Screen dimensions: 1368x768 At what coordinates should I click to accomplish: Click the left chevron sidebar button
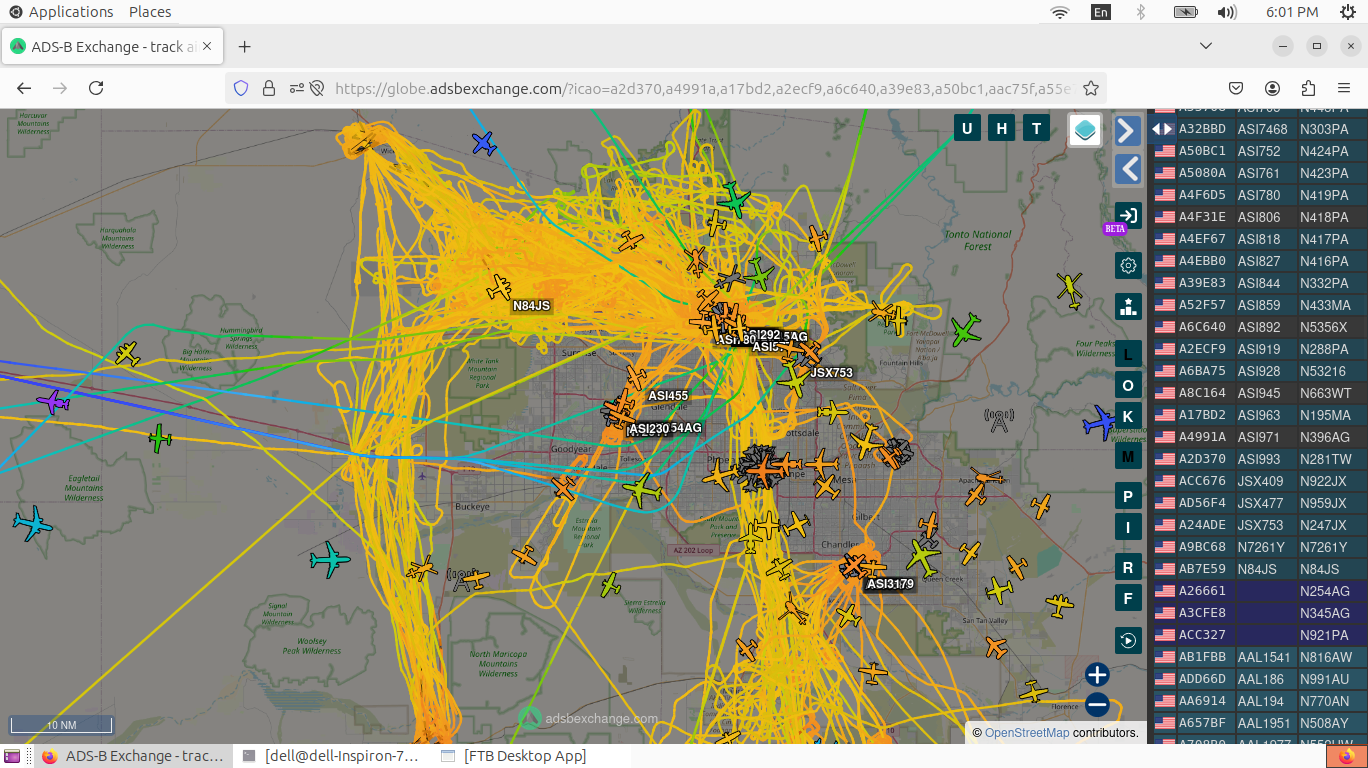(x=1128, y=169)
